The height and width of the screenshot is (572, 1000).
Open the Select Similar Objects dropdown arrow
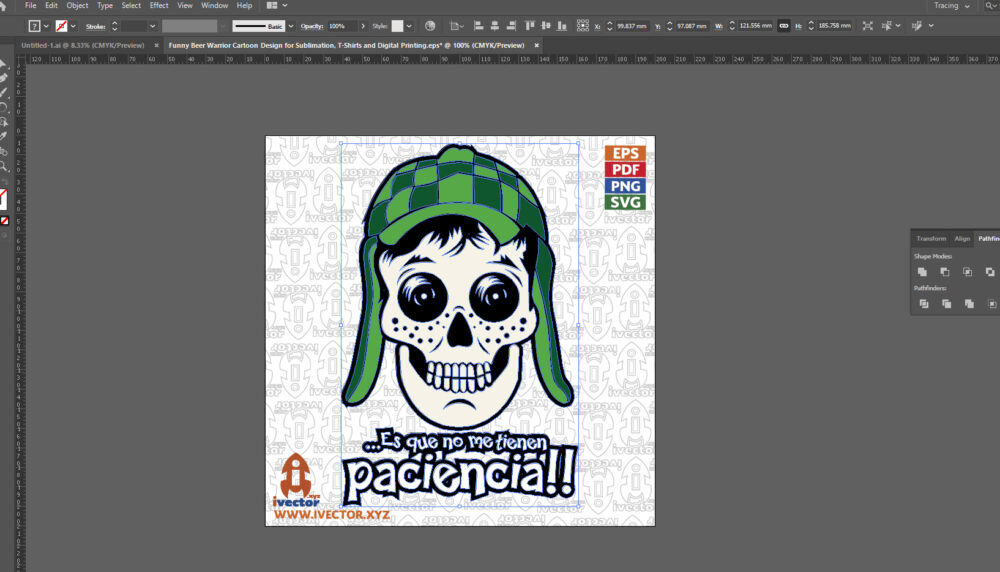pyautogui.click(x=898, y=26)
